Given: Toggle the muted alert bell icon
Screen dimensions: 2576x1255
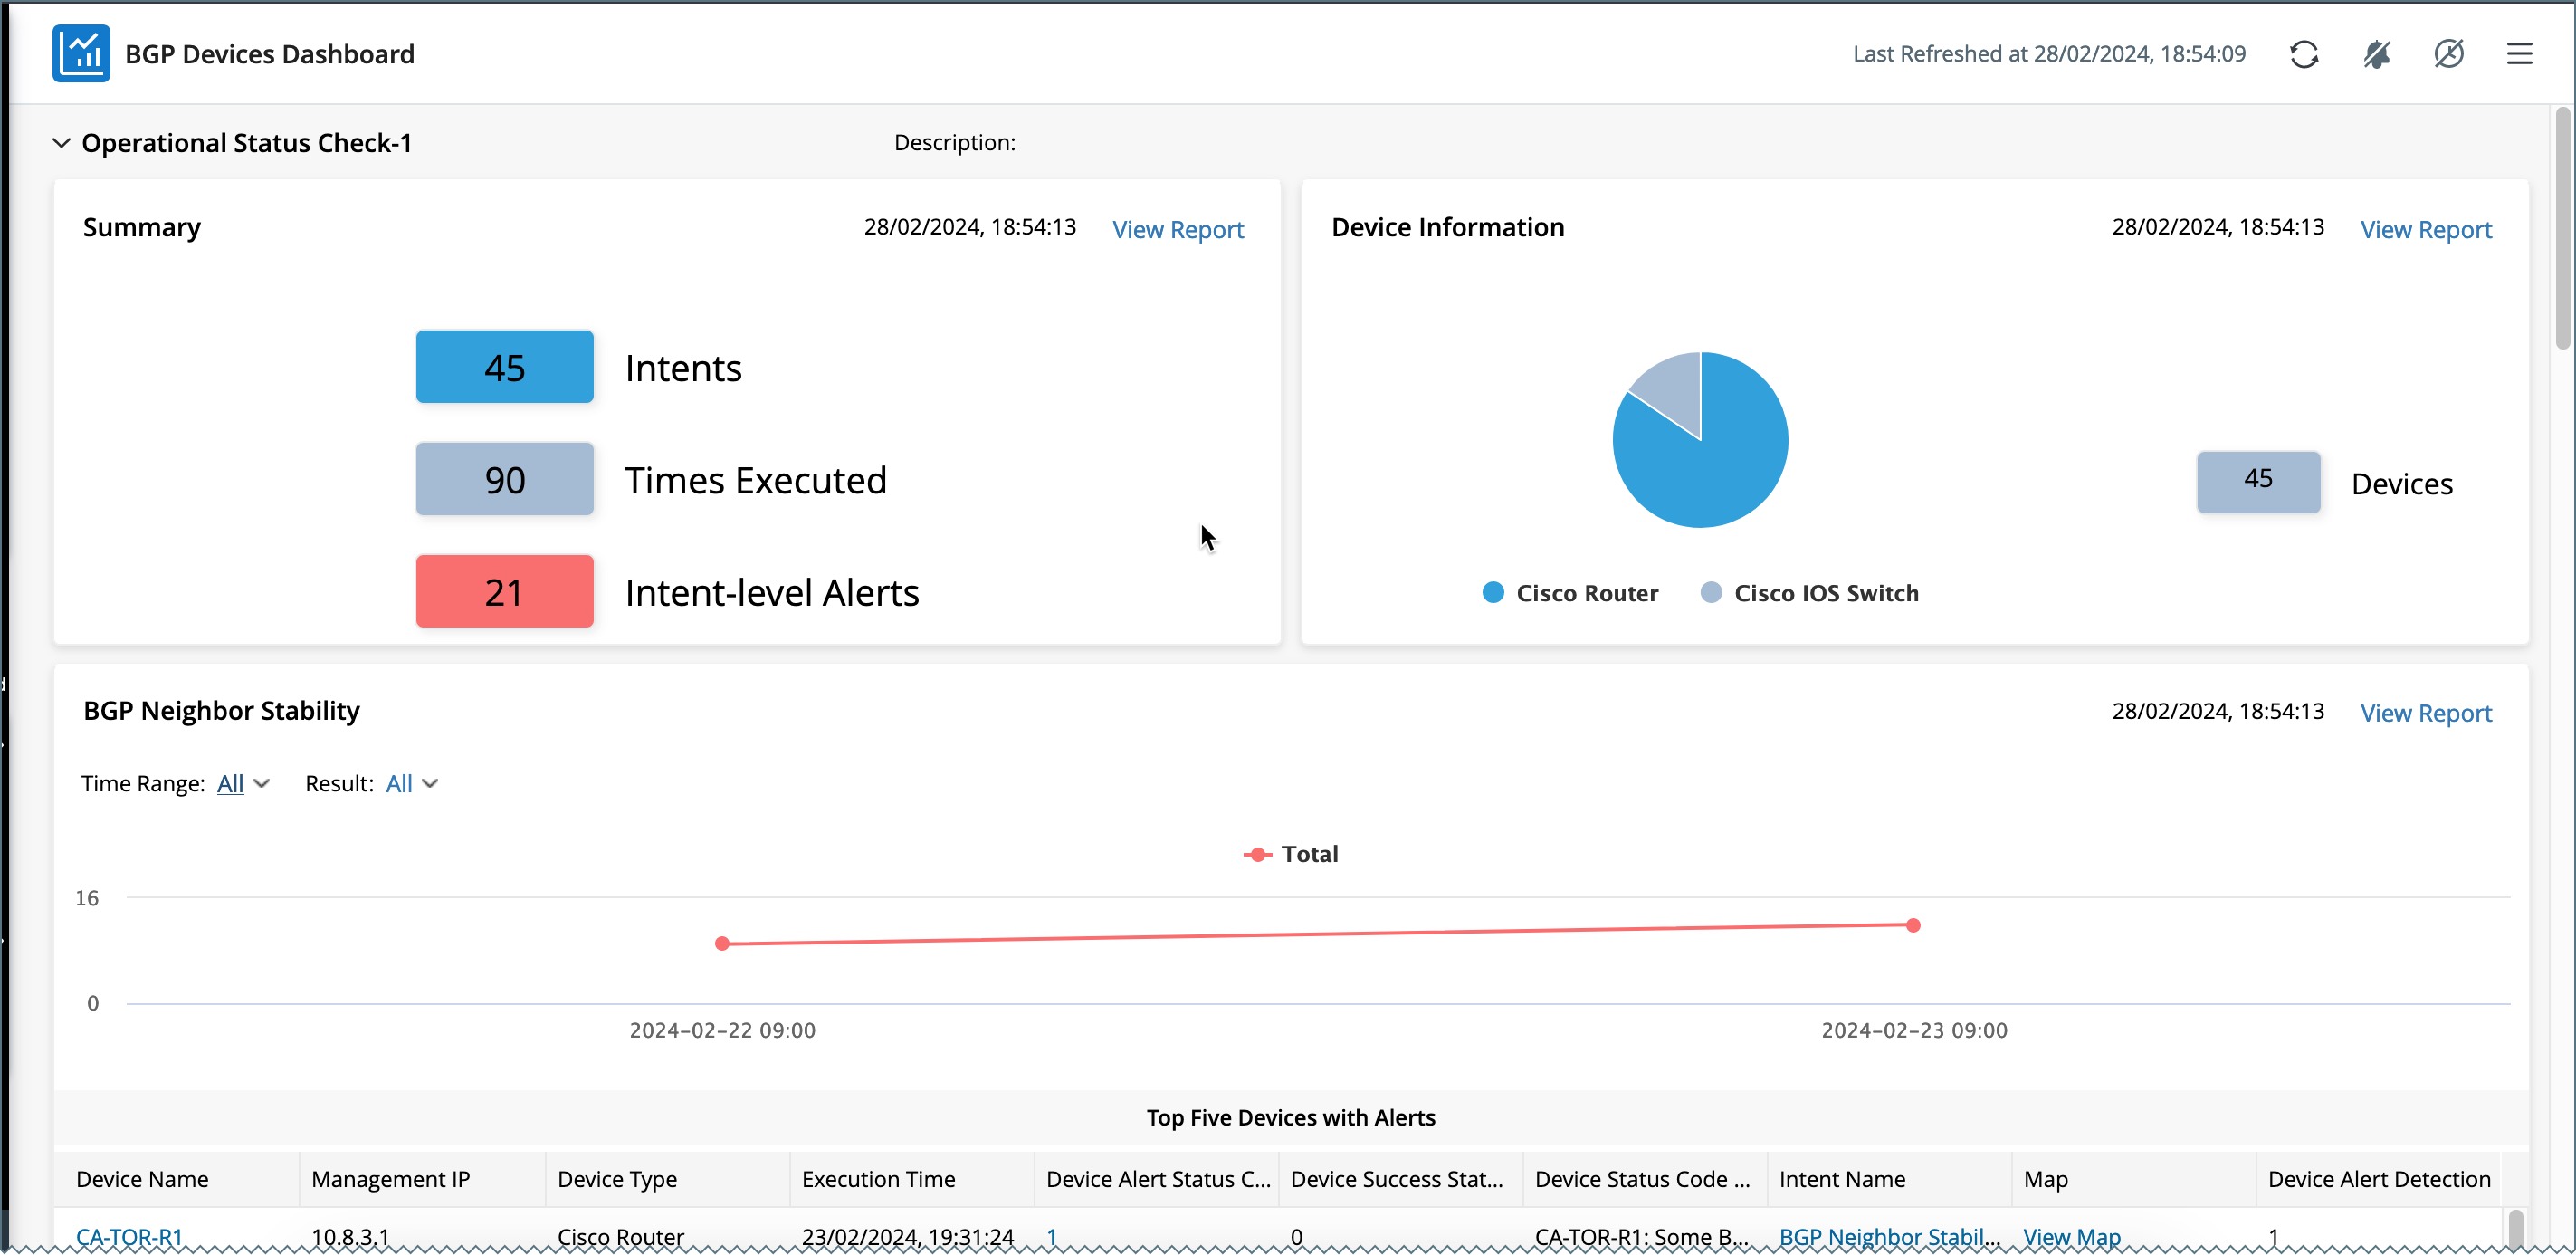Looking at the screenshot, I should [x=2377, y=54].
